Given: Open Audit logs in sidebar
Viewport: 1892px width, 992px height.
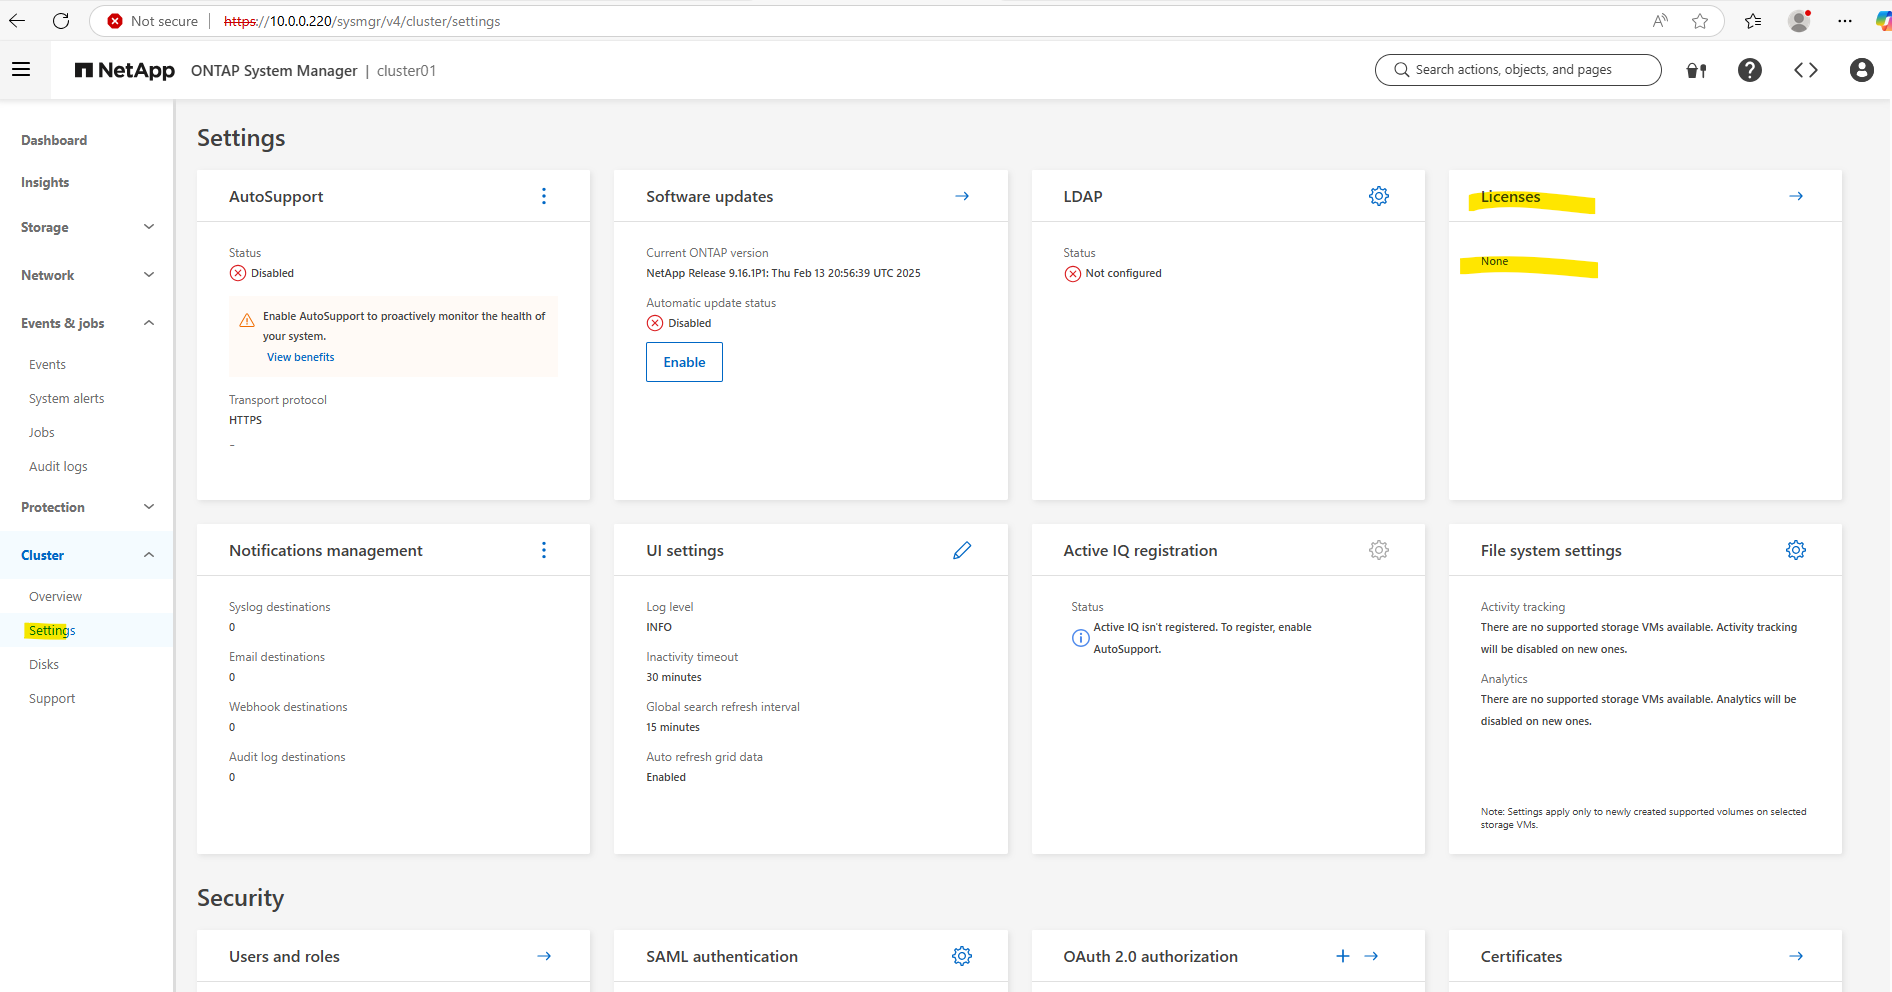Looking at the screenshot, I should coord(58,467).
